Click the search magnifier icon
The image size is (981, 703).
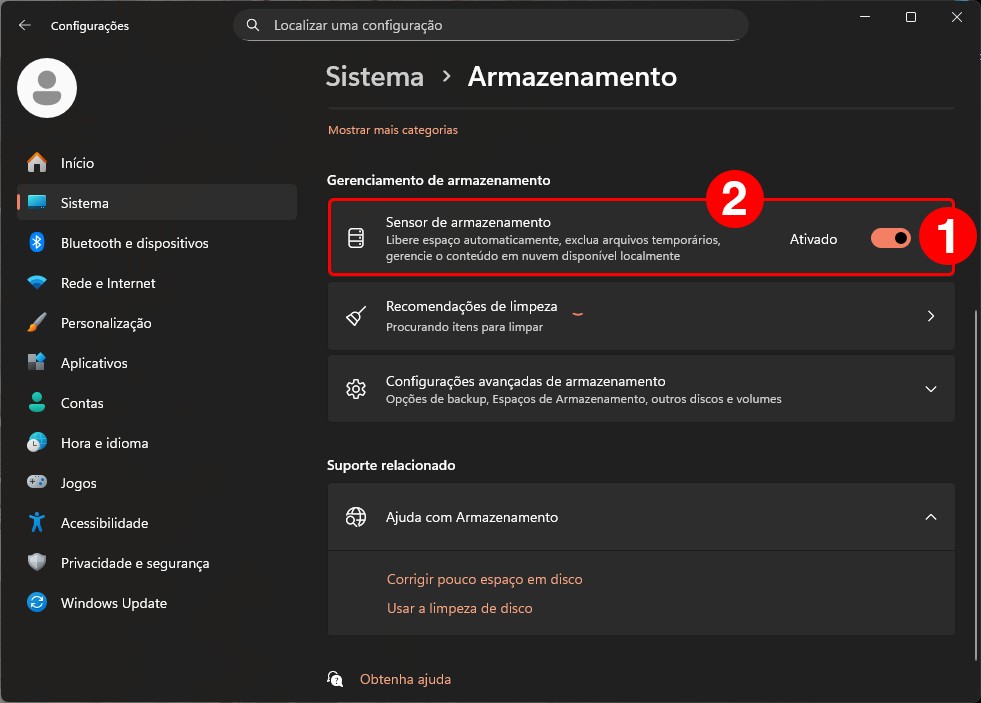click(253, 25)
